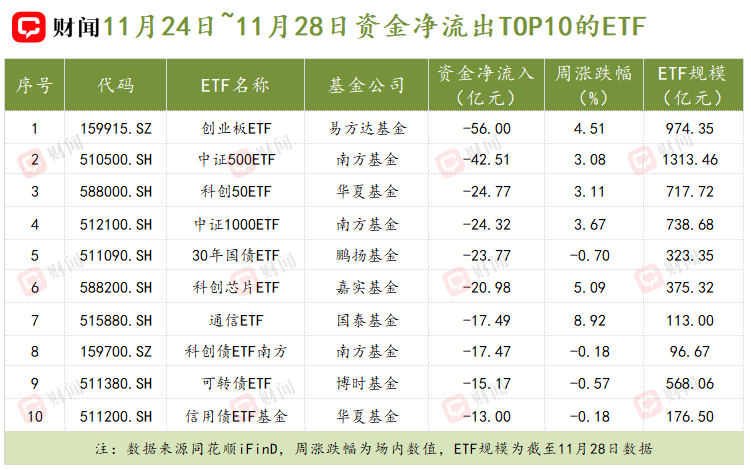Click net inflow value -42.51

click(x=487, y=160)
